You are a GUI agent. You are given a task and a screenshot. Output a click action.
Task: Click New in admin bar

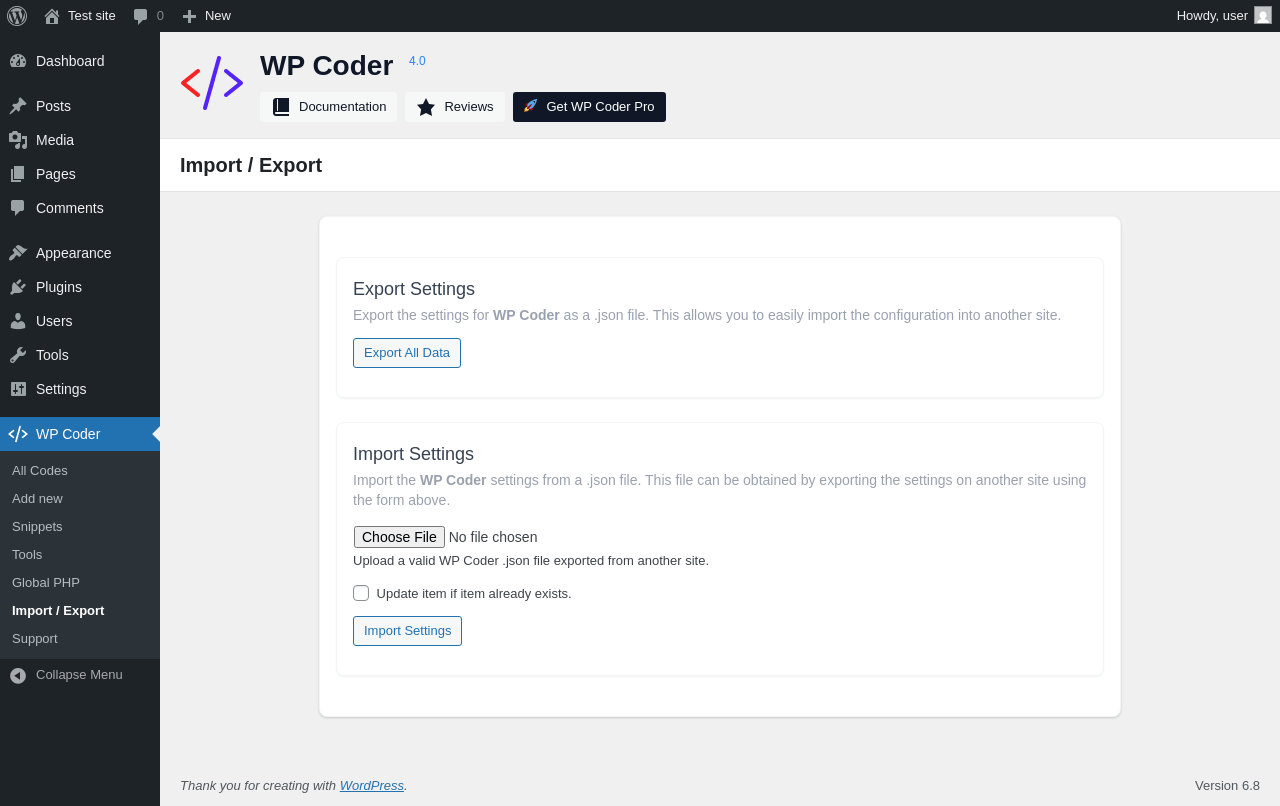(x=218, y=15)
